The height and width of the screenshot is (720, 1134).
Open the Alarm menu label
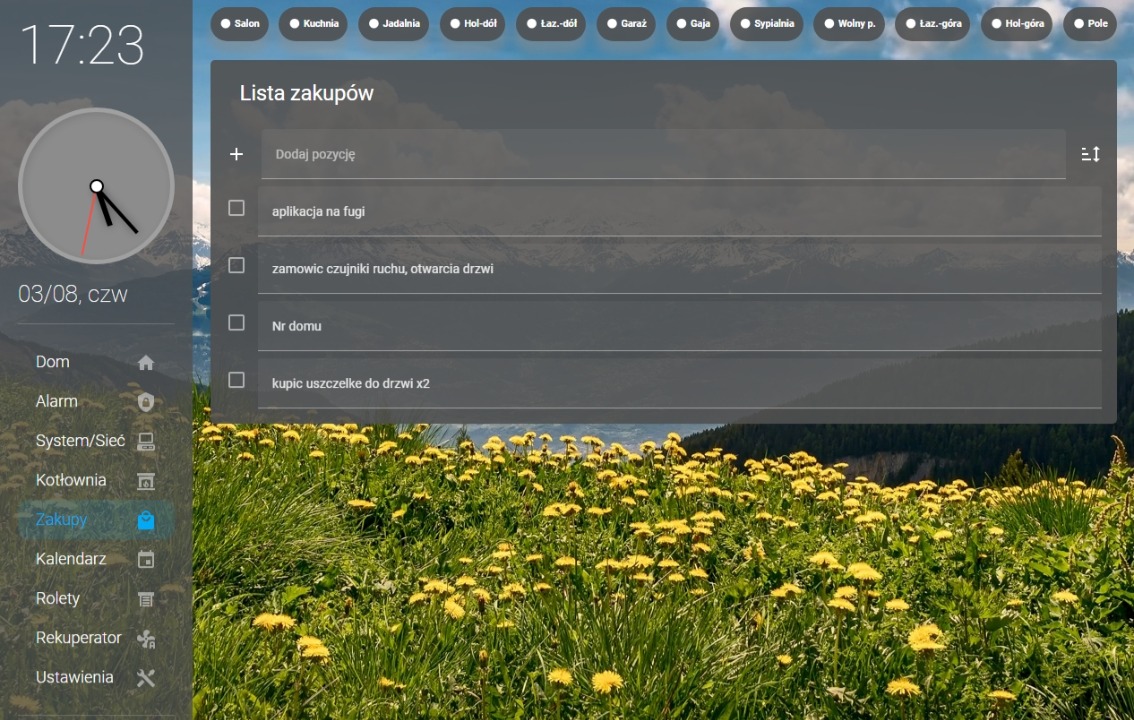(56, 401)
